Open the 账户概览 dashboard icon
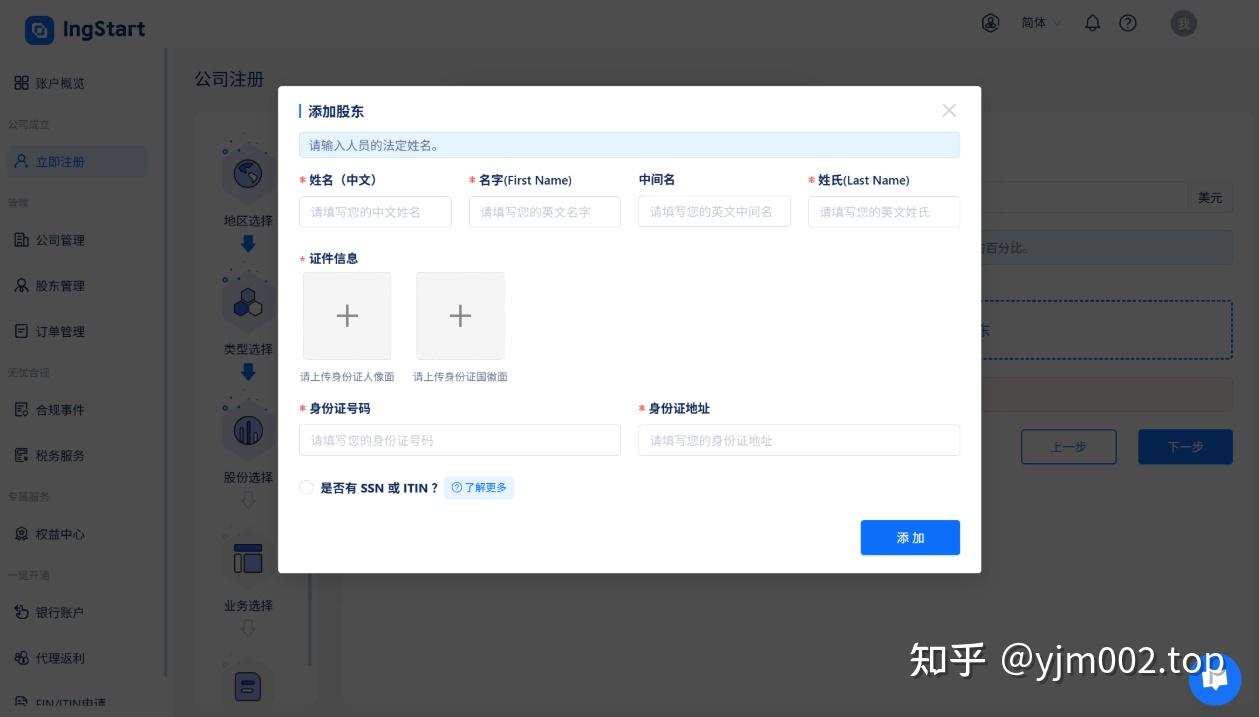The image size is (1259, 717). click(x=22, y=83)
